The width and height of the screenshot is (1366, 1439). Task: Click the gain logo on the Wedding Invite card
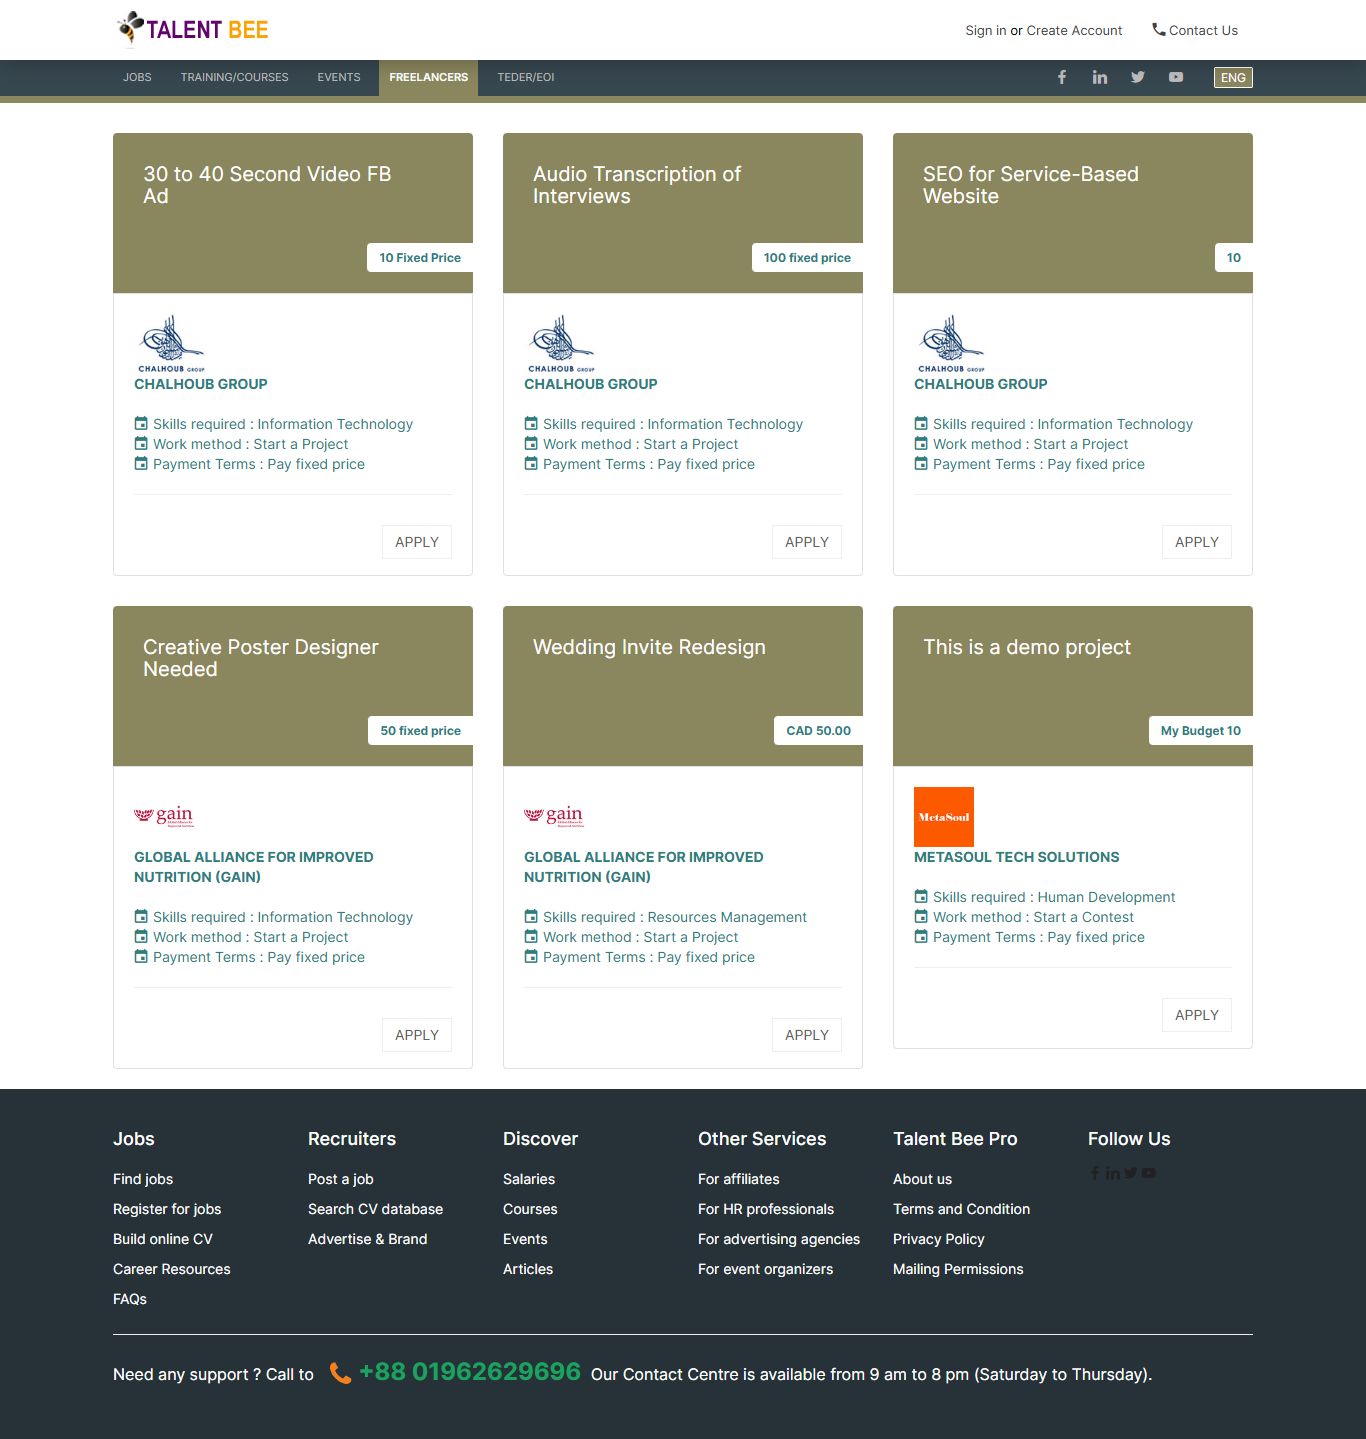553,816
